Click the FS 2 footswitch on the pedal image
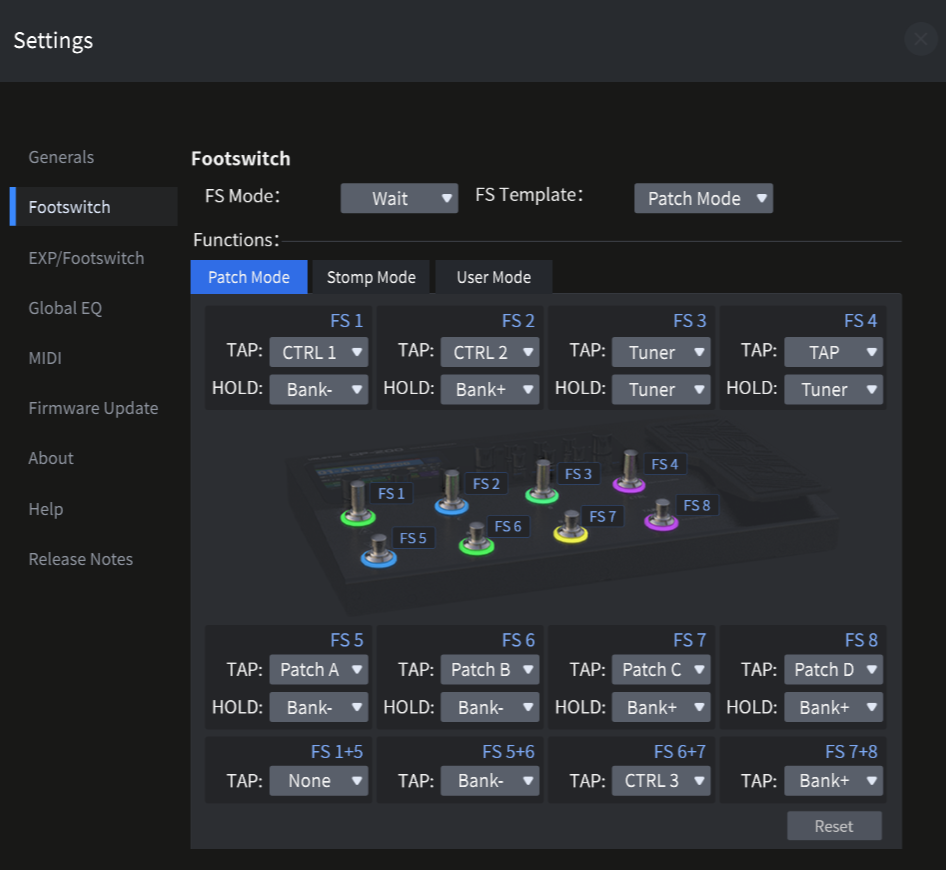Image resolution: width=946 pixels, height=870 pixels. (x=452, y=492)
